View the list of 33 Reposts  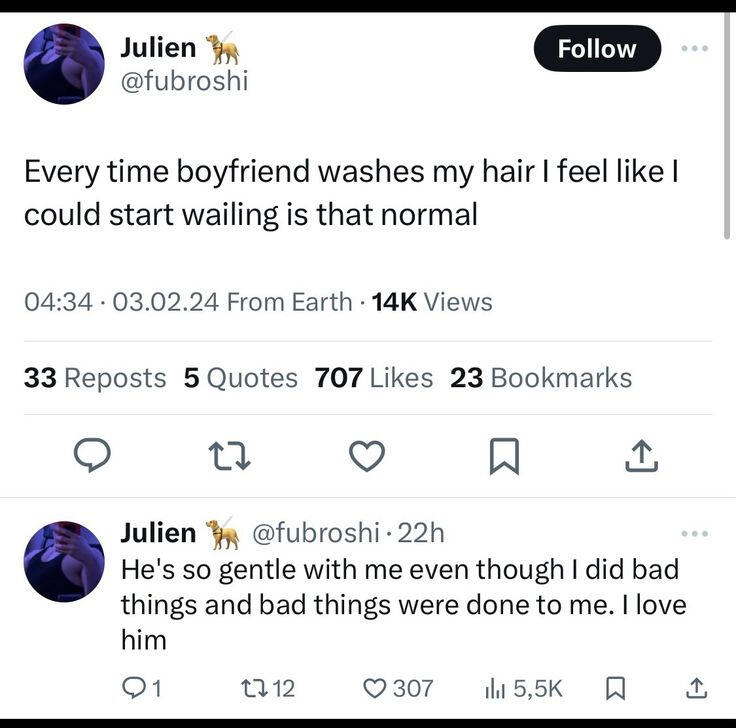tap(95, 378)
